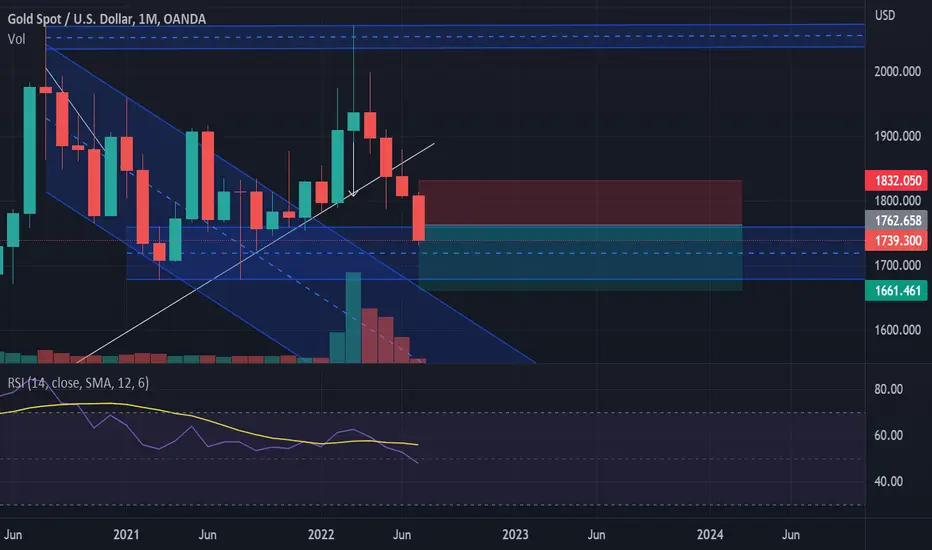The width and height of the screenshot is (932, 550).
Task: Click the latest red candle at July 2022
Action: pyautogui.click(x=418, y=218)
